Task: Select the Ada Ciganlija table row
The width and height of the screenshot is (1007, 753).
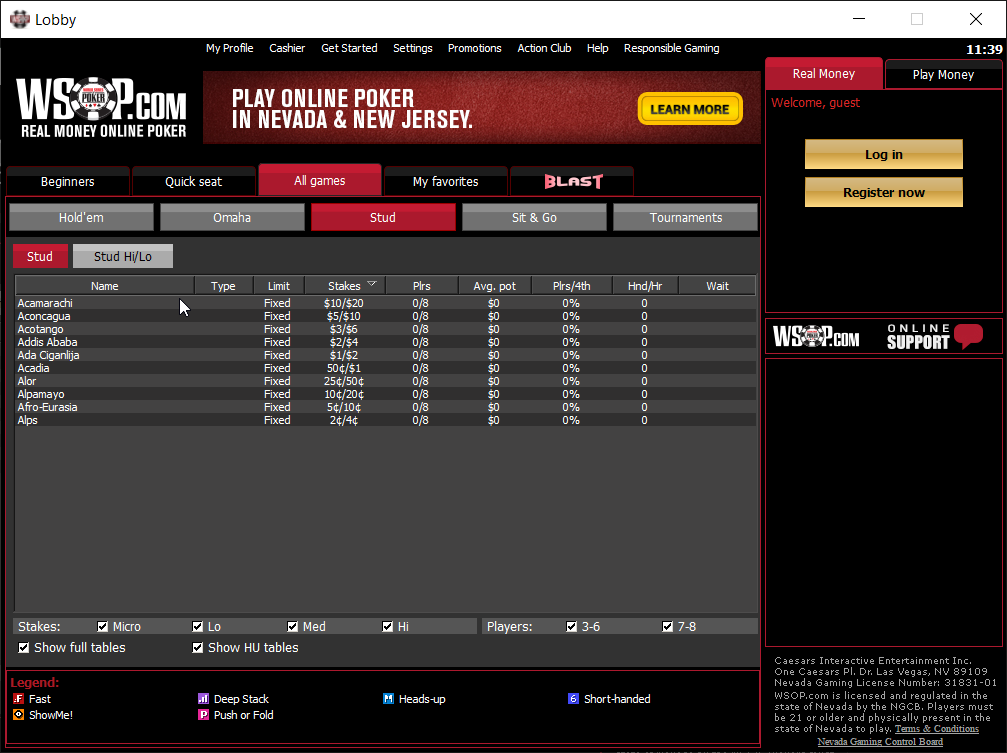Action: pos(385,355)
